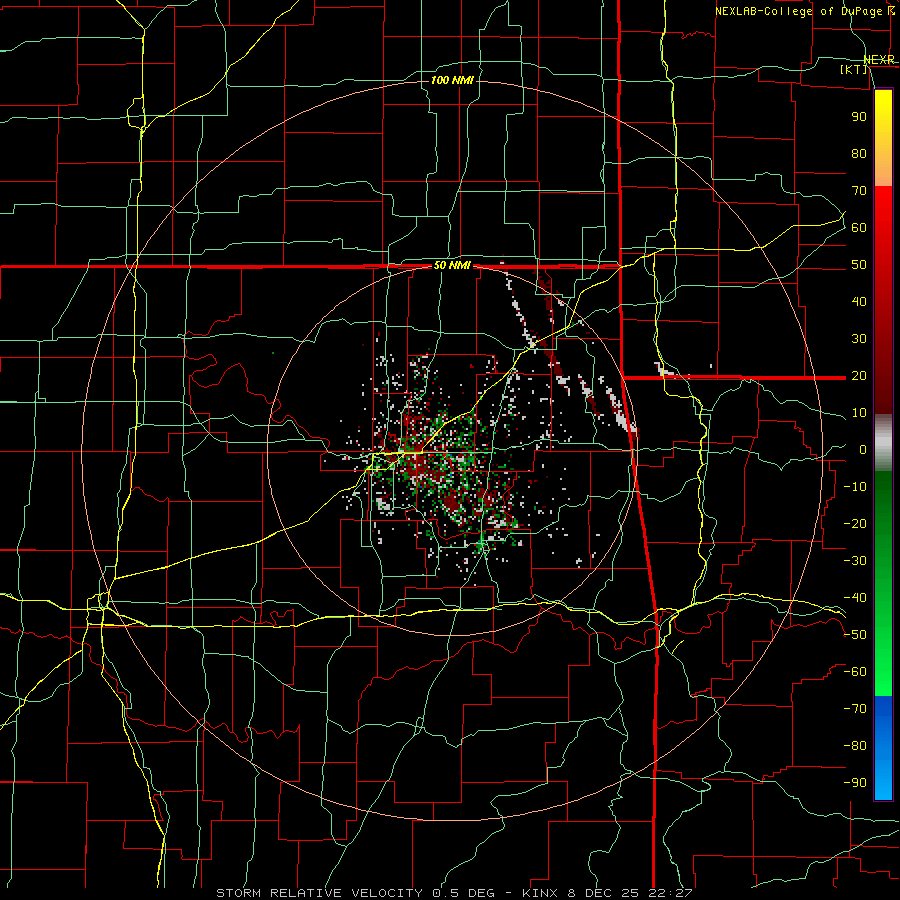Pick the gray zero-velocity color bar segment
The width and height of the screenshot is (900, 900).
tap(883, 443)
